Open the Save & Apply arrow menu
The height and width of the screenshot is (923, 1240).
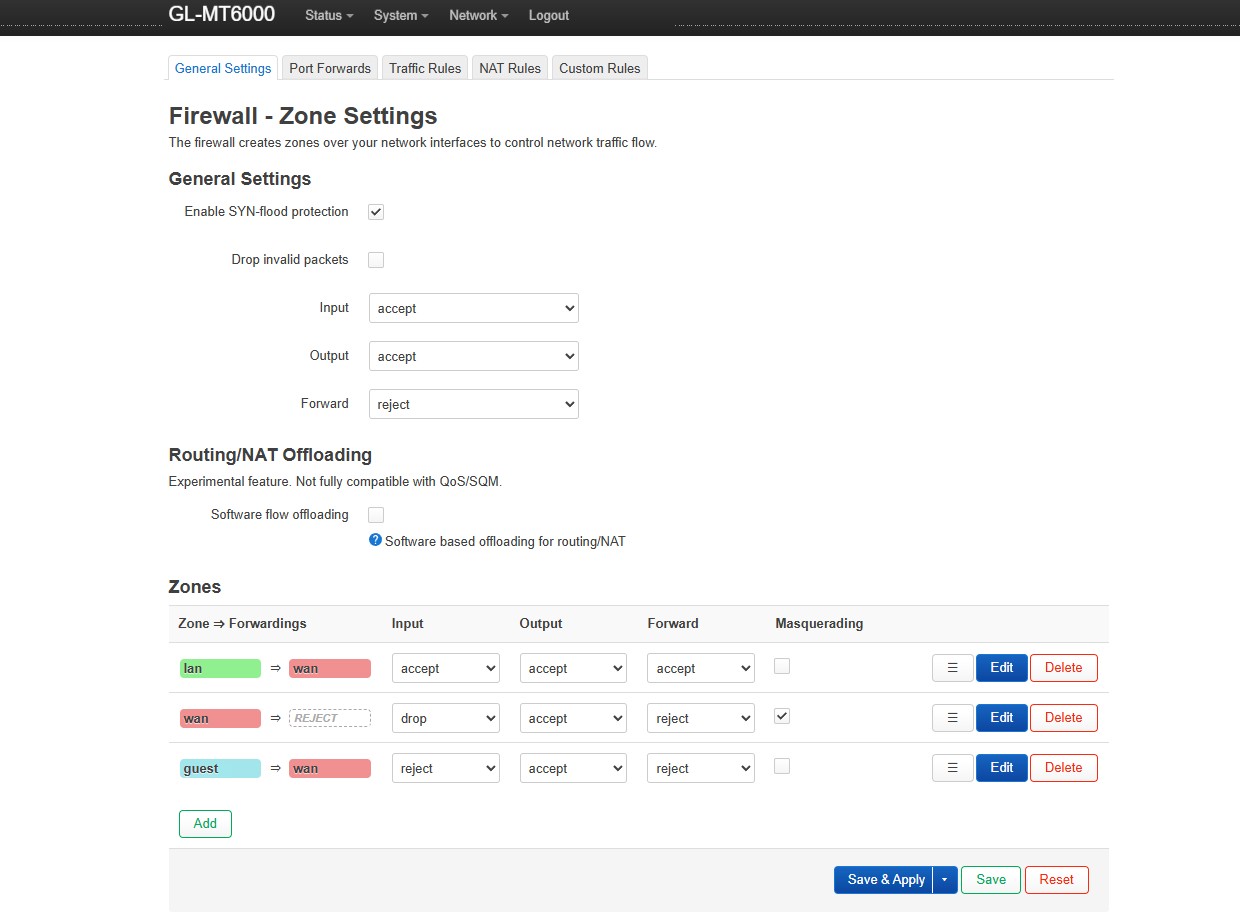(x=945, y=880)
